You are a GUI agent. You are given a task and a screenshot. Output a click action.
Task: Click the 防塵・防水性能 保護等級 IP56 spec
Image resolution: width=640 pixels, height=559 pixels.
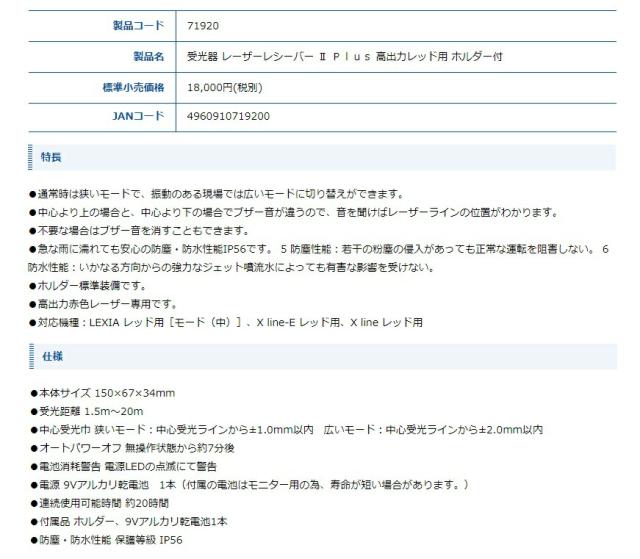tap(107, 540)
